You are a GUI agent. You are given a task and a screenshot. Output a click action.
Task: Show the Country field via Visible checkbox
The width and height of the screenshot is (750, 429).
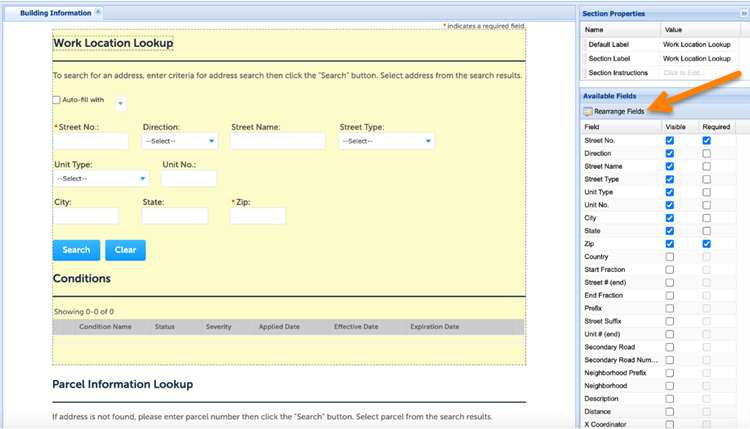point(669,257)
